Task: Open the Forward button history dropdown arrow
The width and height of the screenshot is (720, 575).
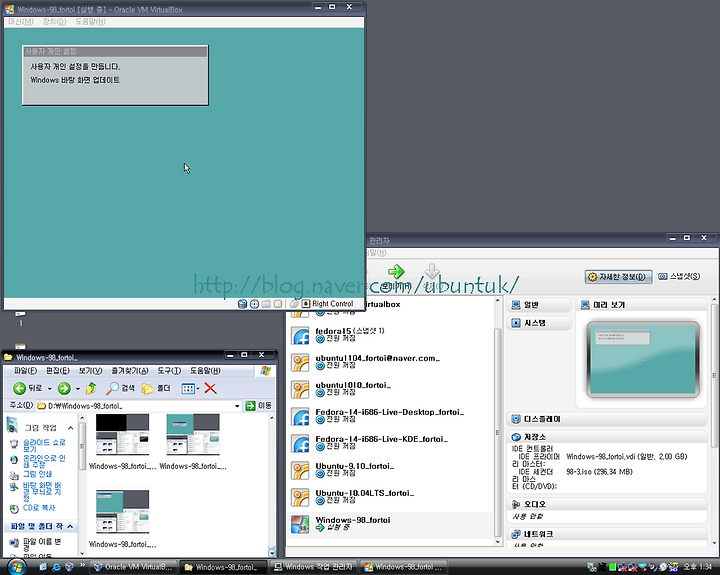Action: click(x=78, y=389)
